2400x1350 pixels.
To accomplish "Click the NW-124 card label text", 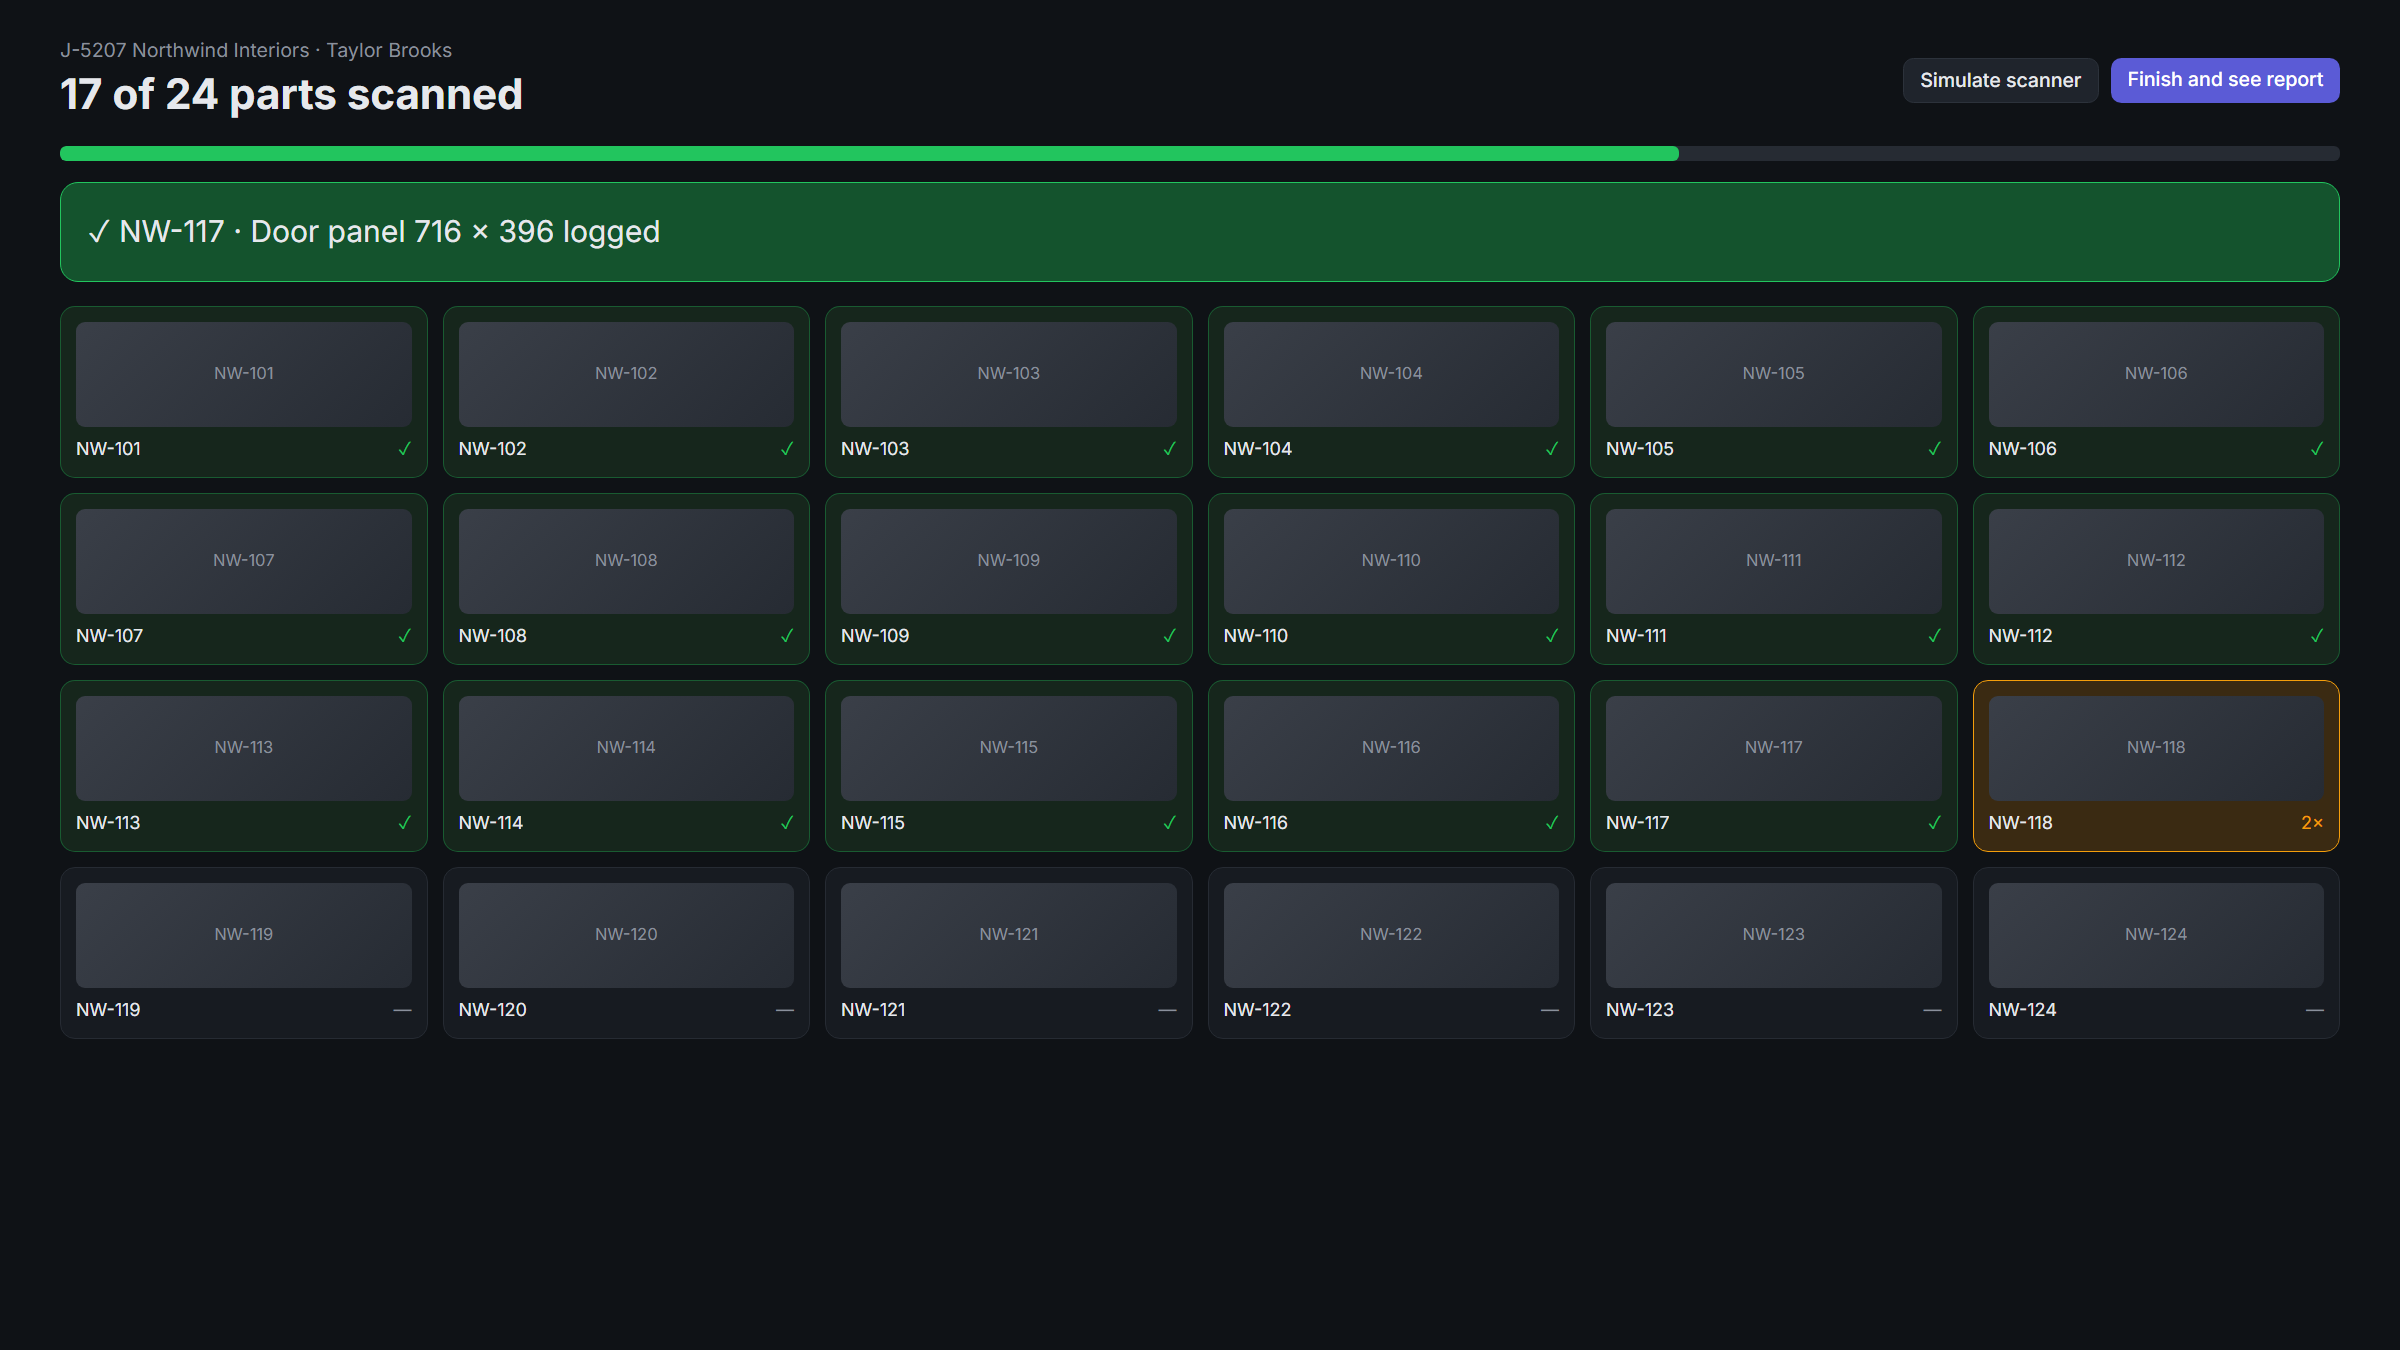I will tap(2022, 1010).
